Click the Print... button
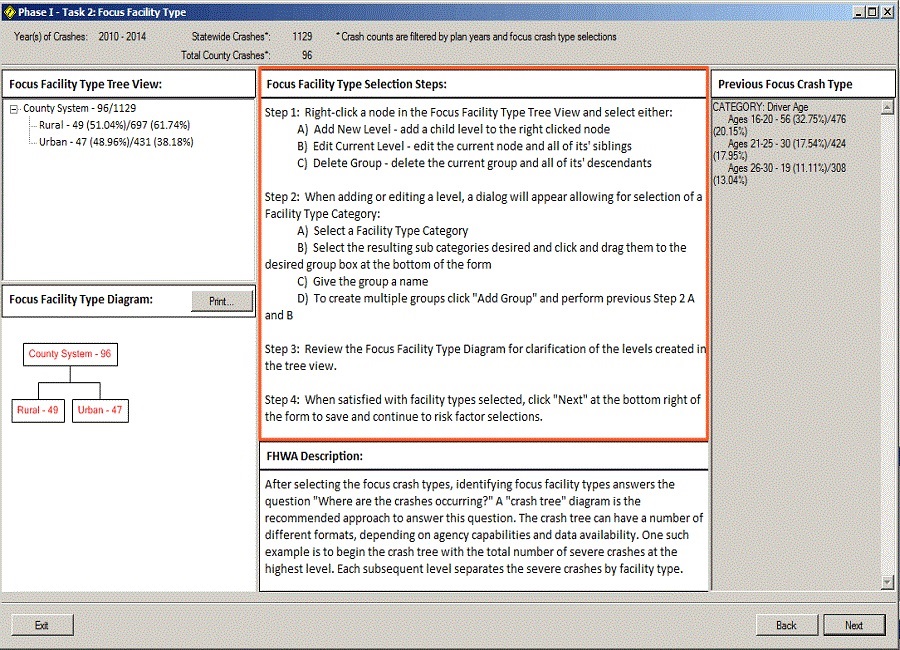This screenshot has height=650, width=900. pyautogui.click(x=222, y=301)
